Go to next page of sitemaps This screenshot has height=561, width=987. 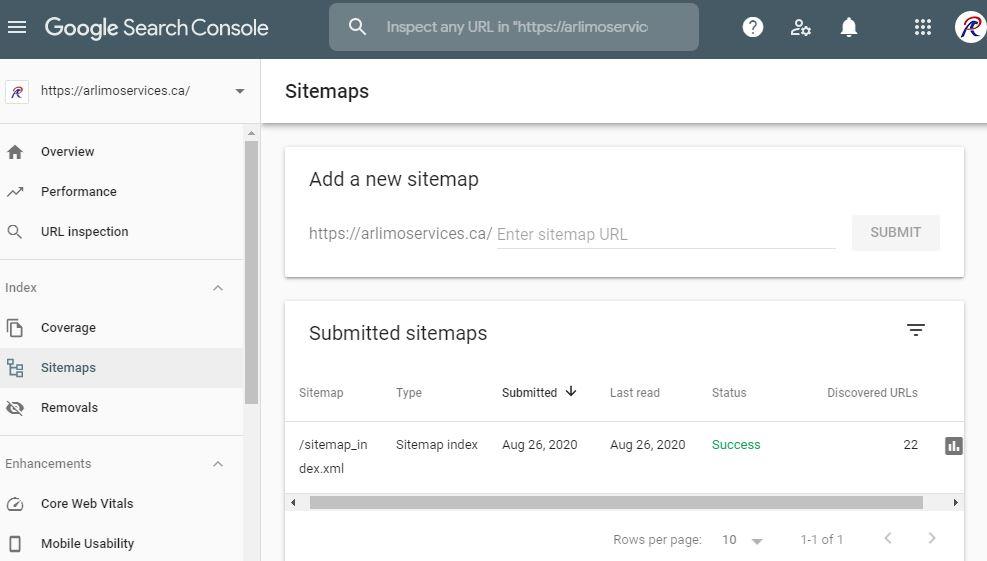[x=932, y=538]
